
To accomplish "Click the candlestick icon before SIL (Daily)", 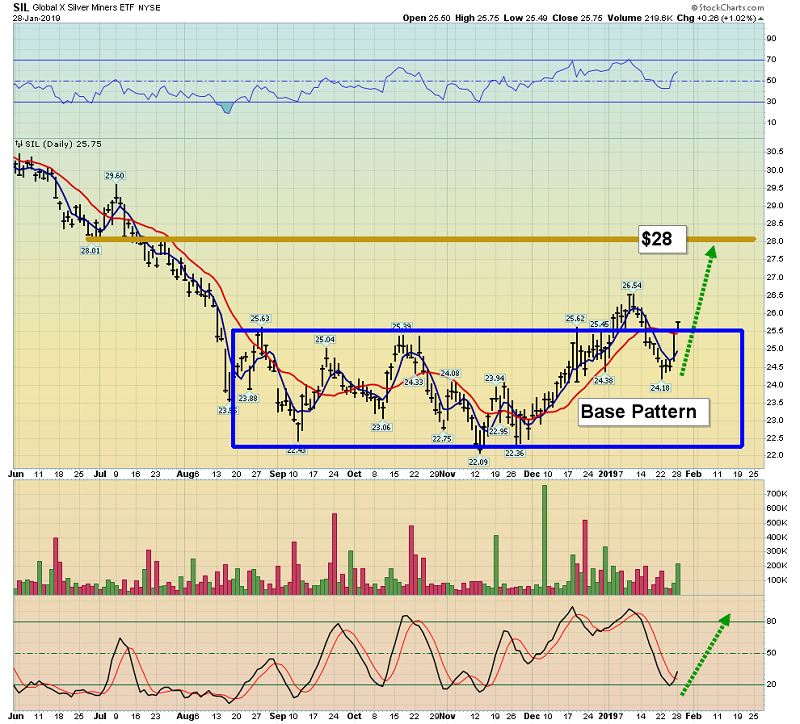I will (x=19, y=144).
